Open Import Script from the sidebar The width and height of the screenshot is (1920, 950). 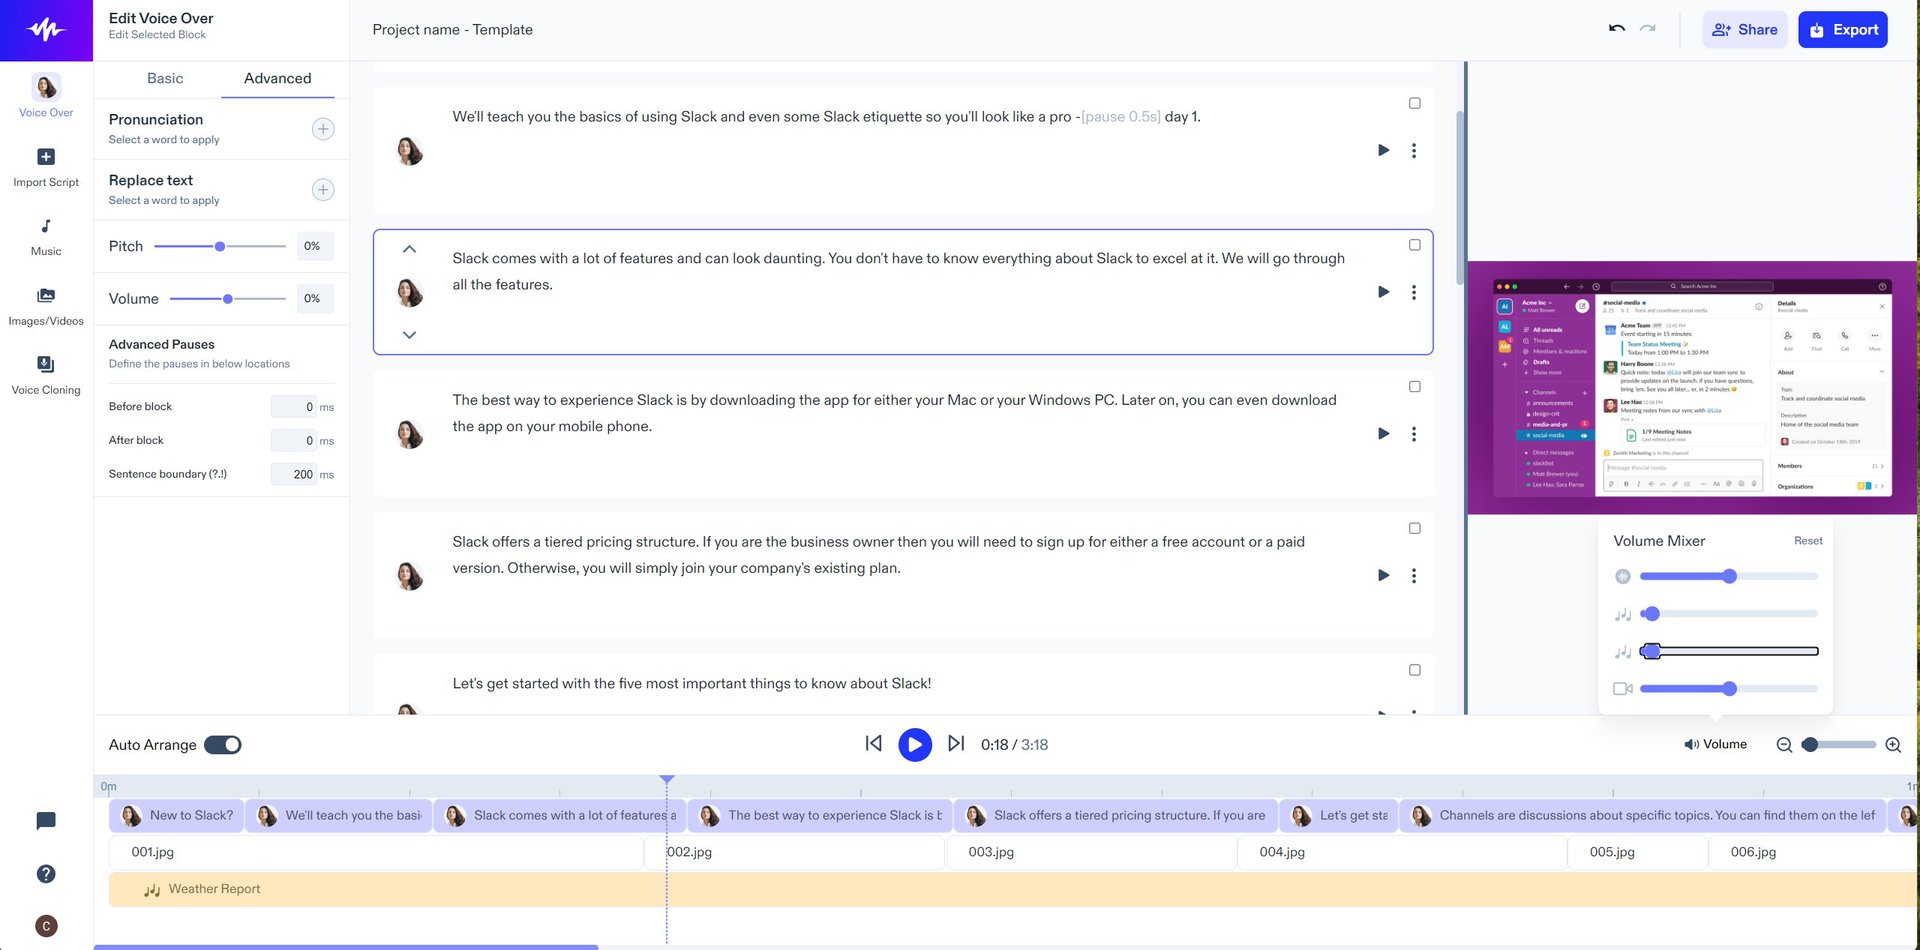pyautogui.click(x=46, y=167)
